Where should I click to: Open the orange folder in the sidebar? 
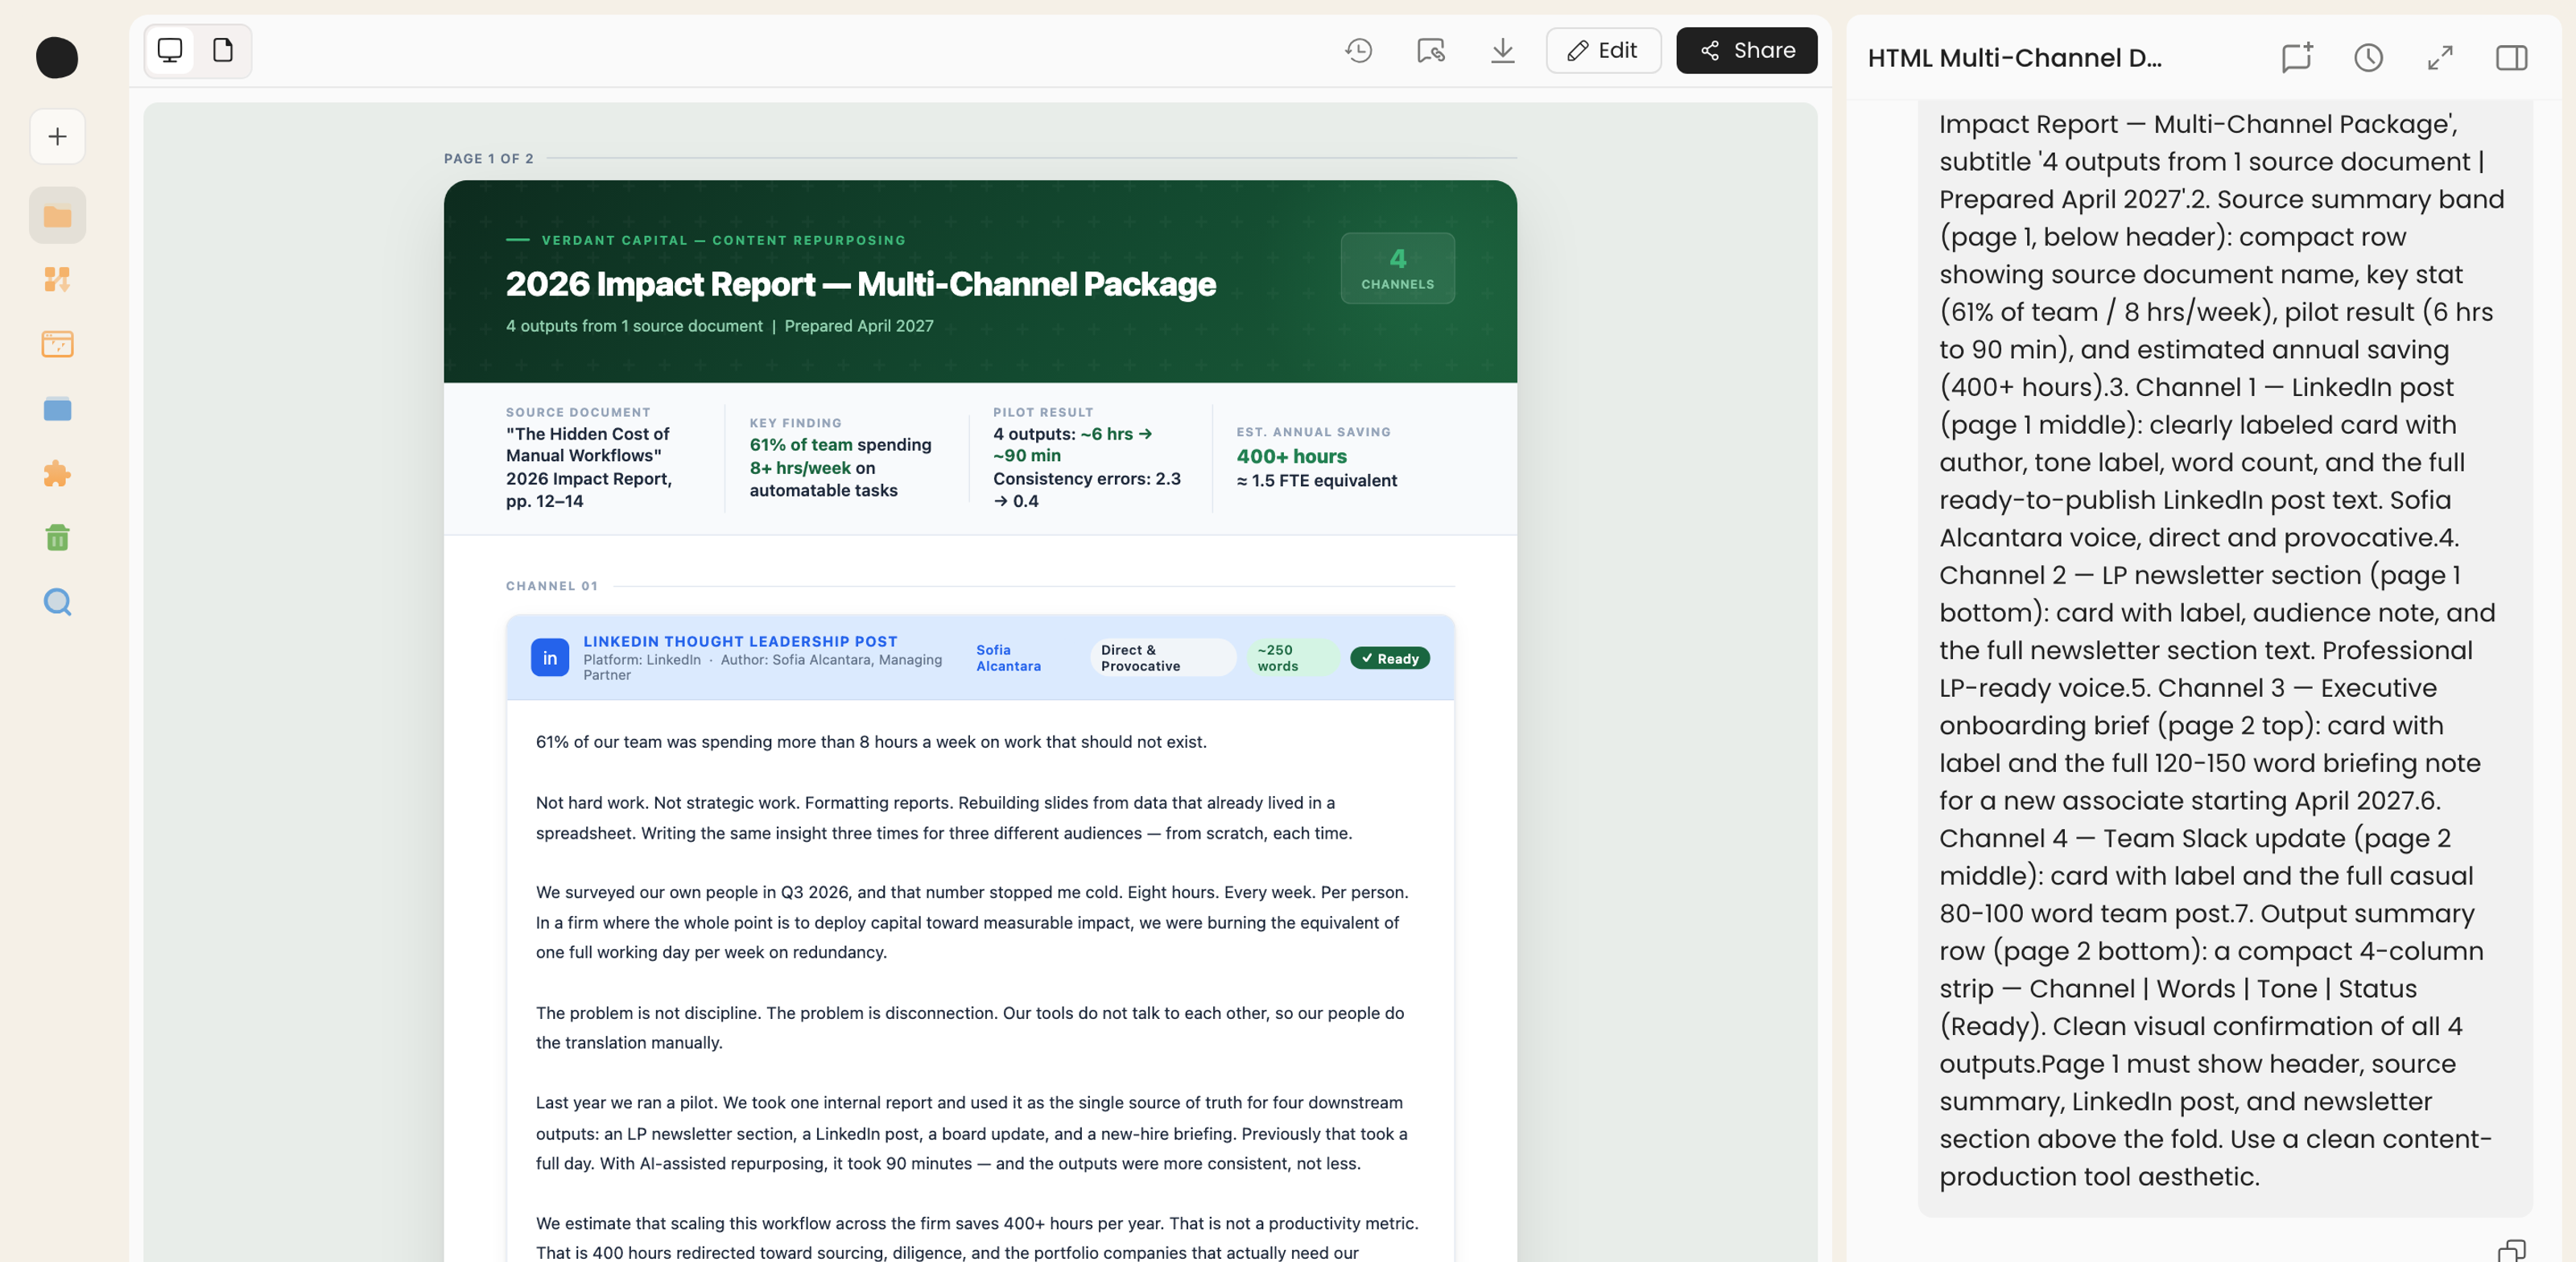[x=57, y=215]
